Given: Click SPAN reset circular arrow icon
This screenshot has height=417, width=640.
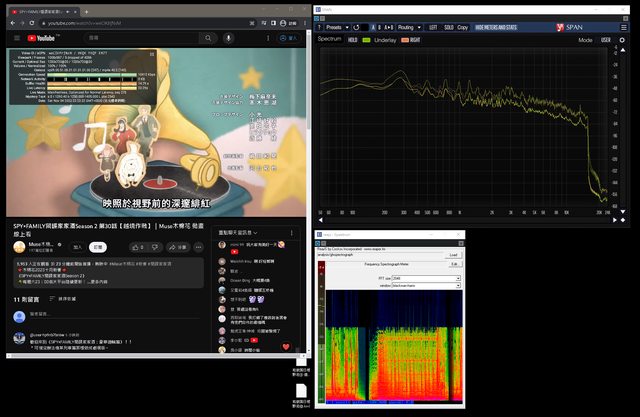Looking at the screenshot, I should [x=356, y=27].
